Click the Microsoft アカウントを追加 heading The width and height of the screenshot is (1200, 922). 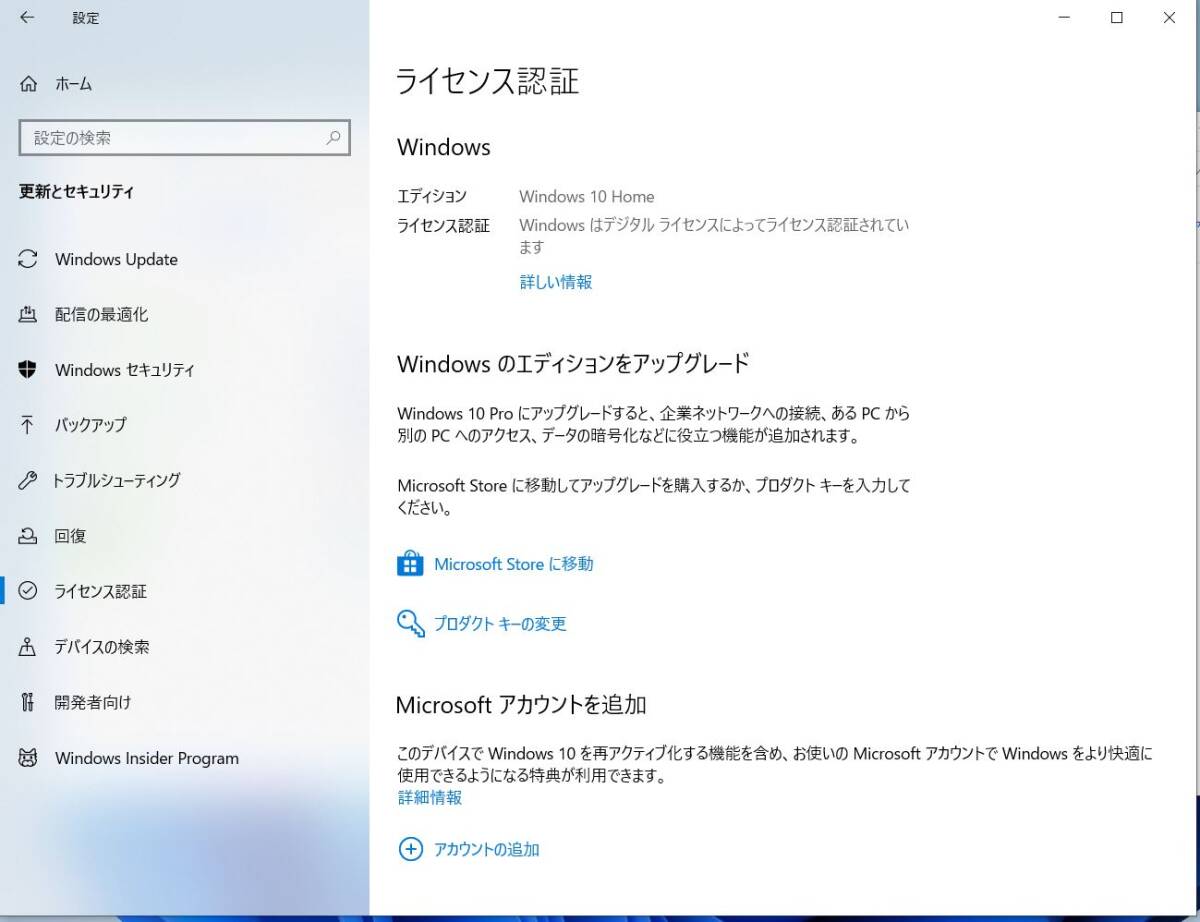[x=521, y=705]
